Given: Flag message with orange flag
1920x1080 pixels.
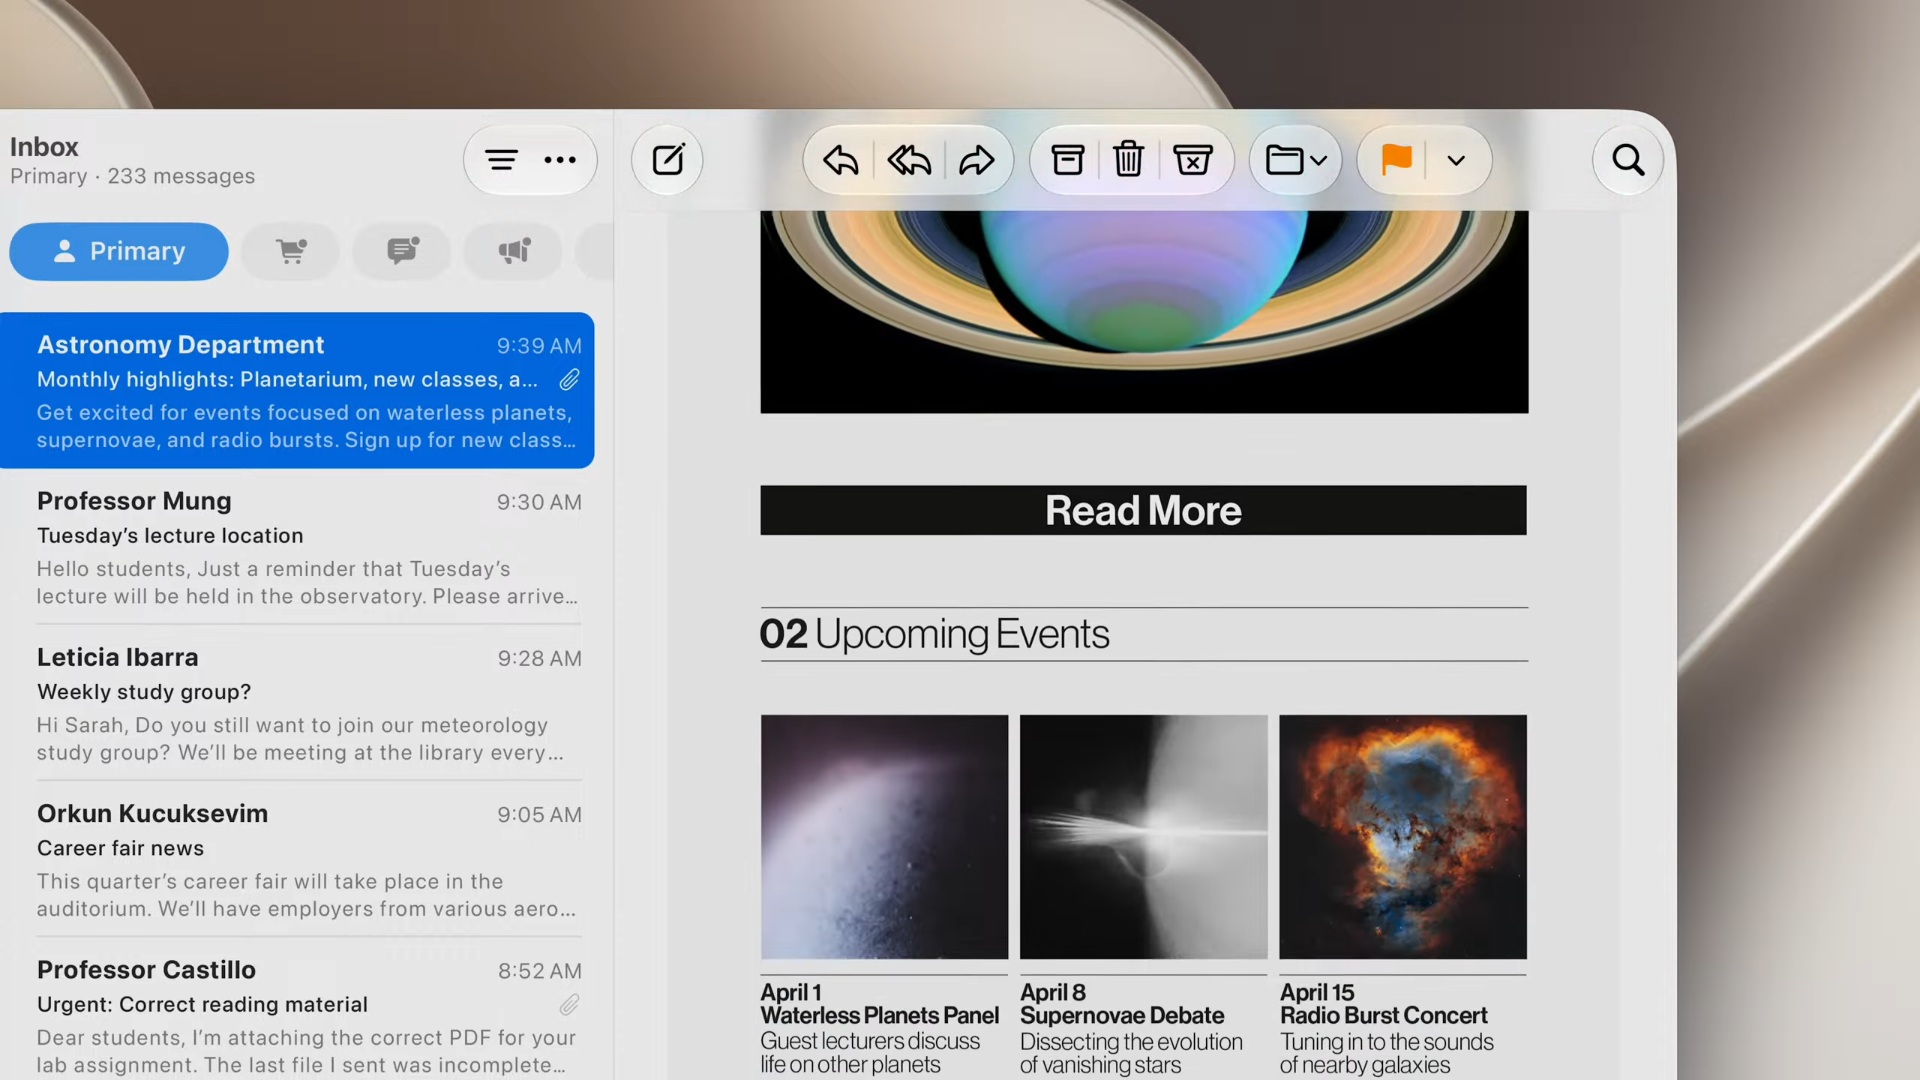Looking at the screenshot, I should pyautogui.click(x=1396, y=160).
